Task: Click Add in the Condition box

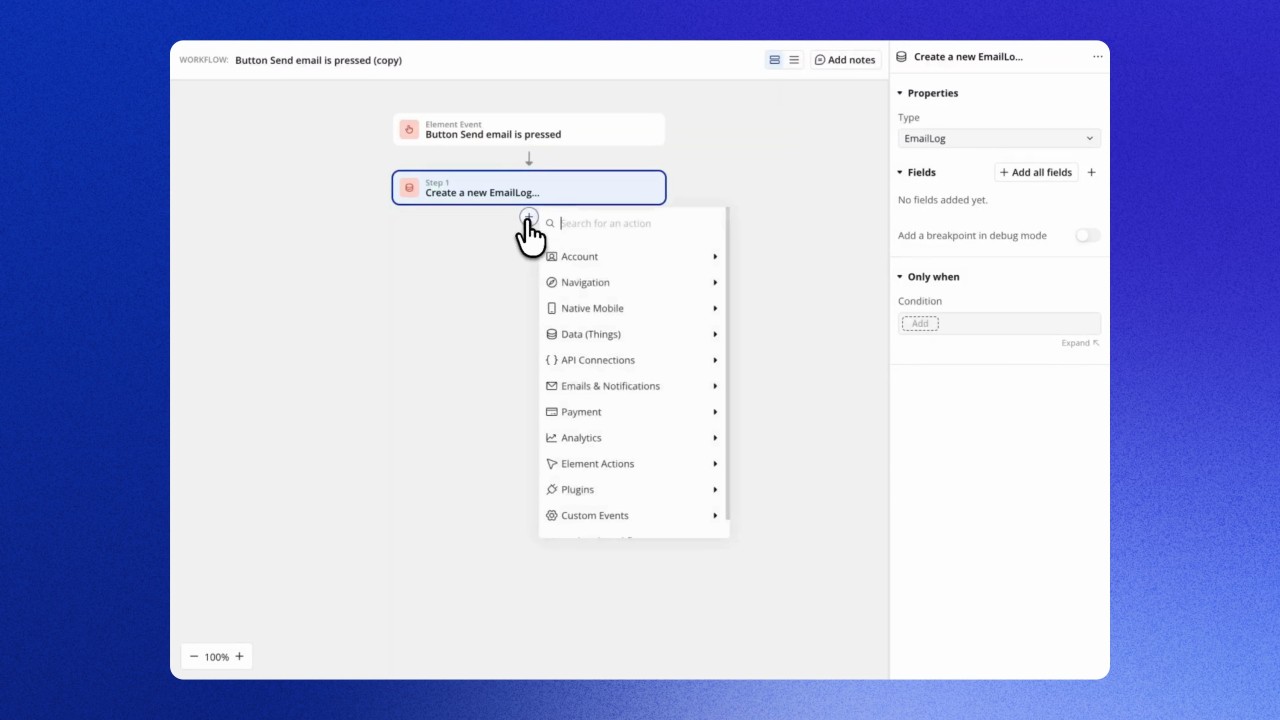Action: [x=920, y=324]
